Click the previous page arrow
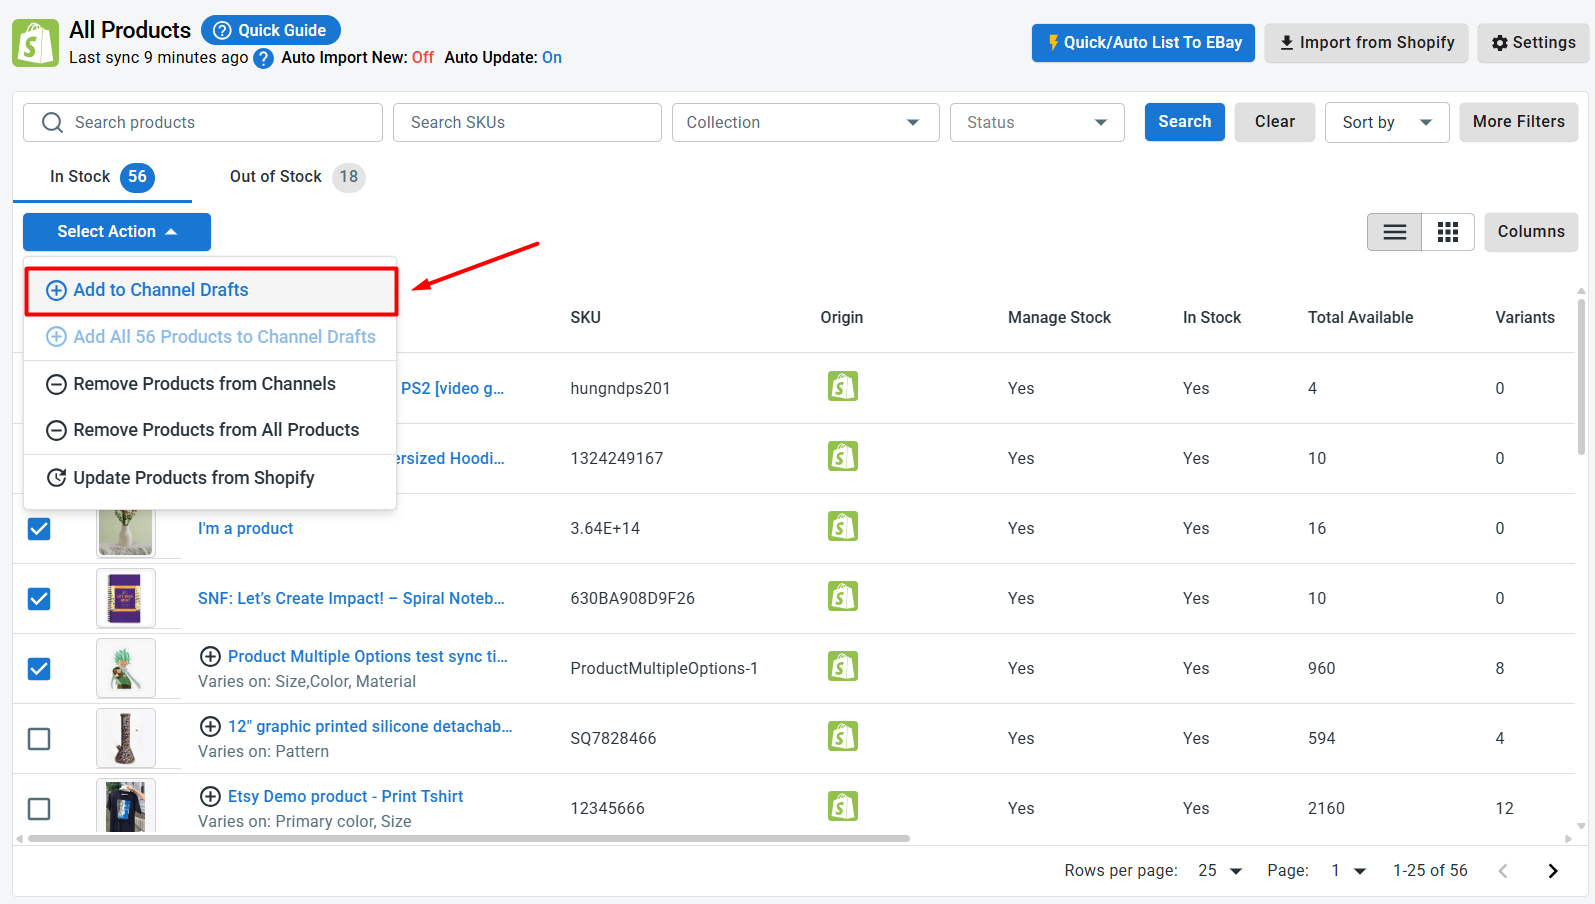 (1502, 871)
